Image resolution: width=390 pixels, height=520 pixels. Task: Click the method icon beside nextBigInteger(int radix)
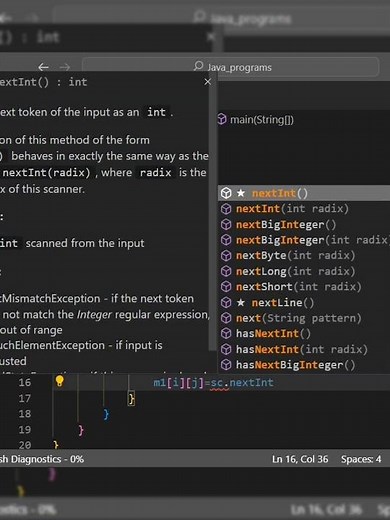tap(226, 240)
